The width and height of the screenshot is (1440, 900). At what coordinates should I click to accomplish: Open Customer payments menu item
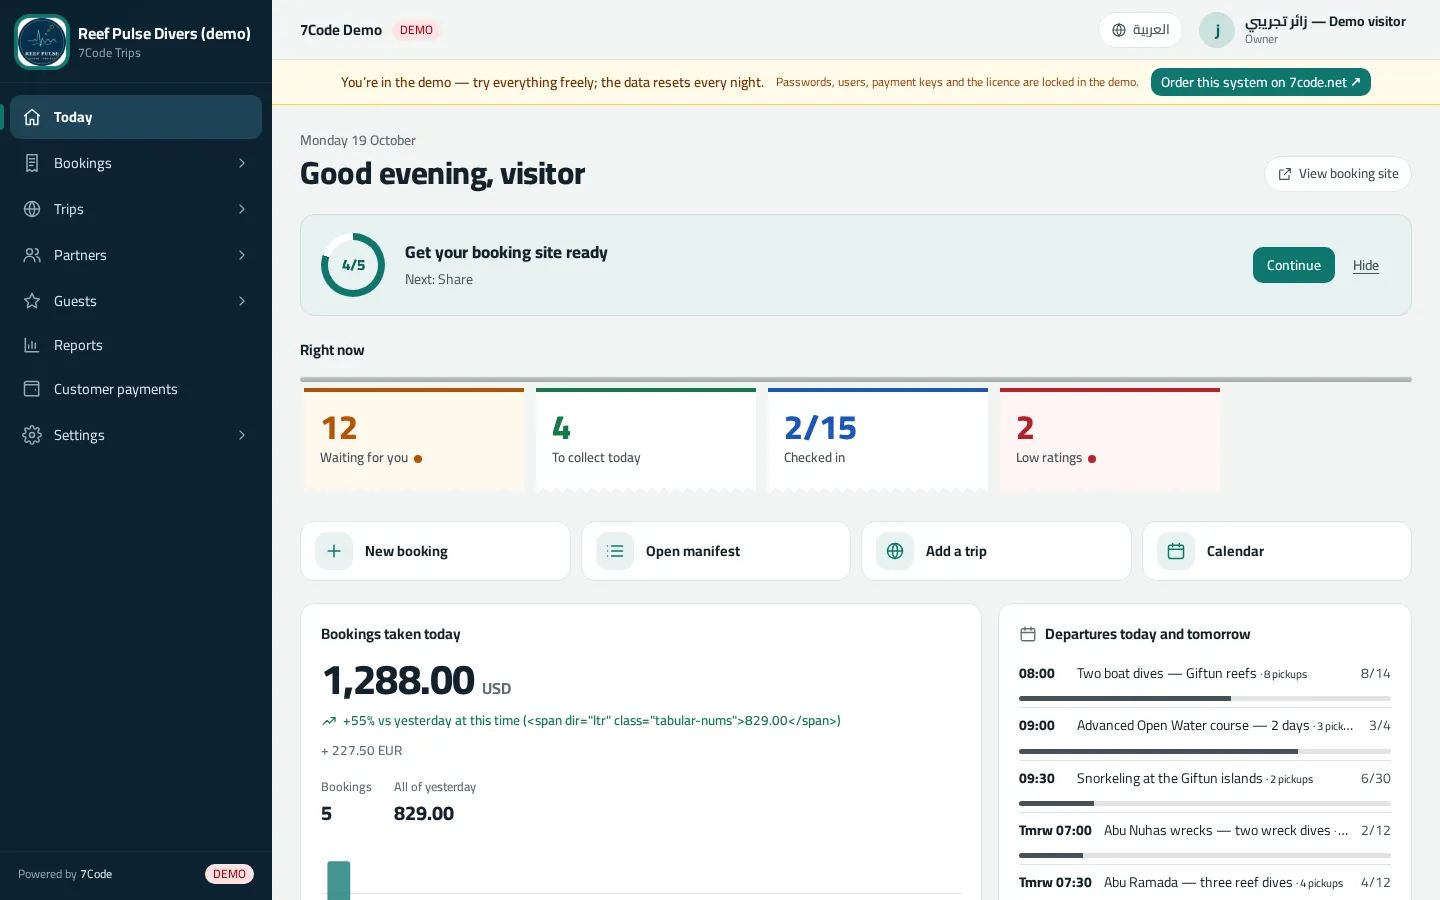point(136,389)
